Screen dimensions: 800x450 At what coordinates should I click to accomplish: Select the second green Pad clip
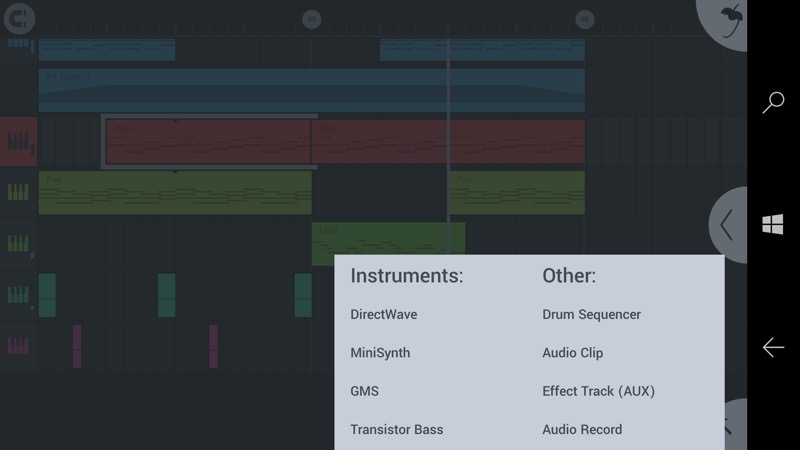[517, 192]
